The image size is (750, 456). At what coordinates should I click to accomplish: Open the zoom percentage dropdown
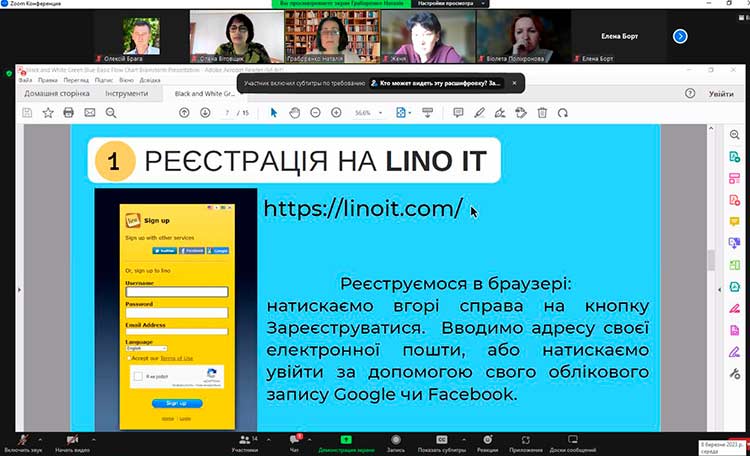[x=381, y=113]
